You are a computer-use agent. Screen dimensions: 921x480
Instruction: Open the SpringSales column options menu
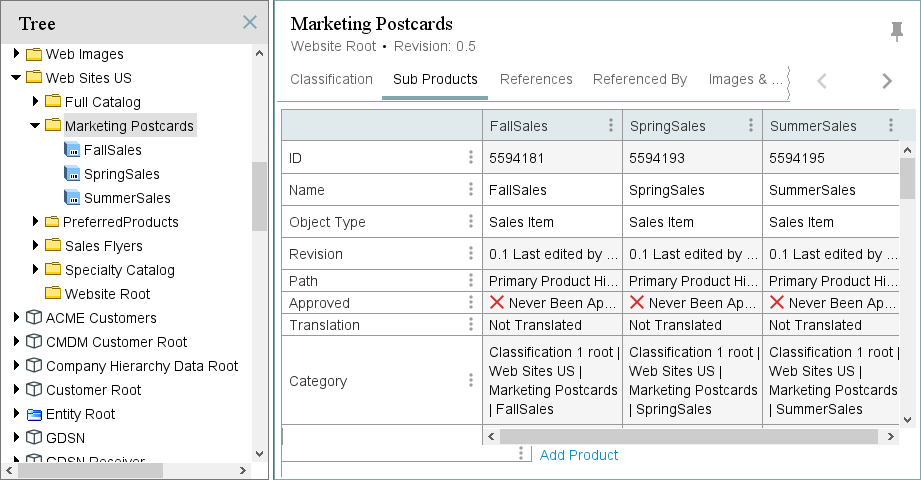tap(751, 126)
